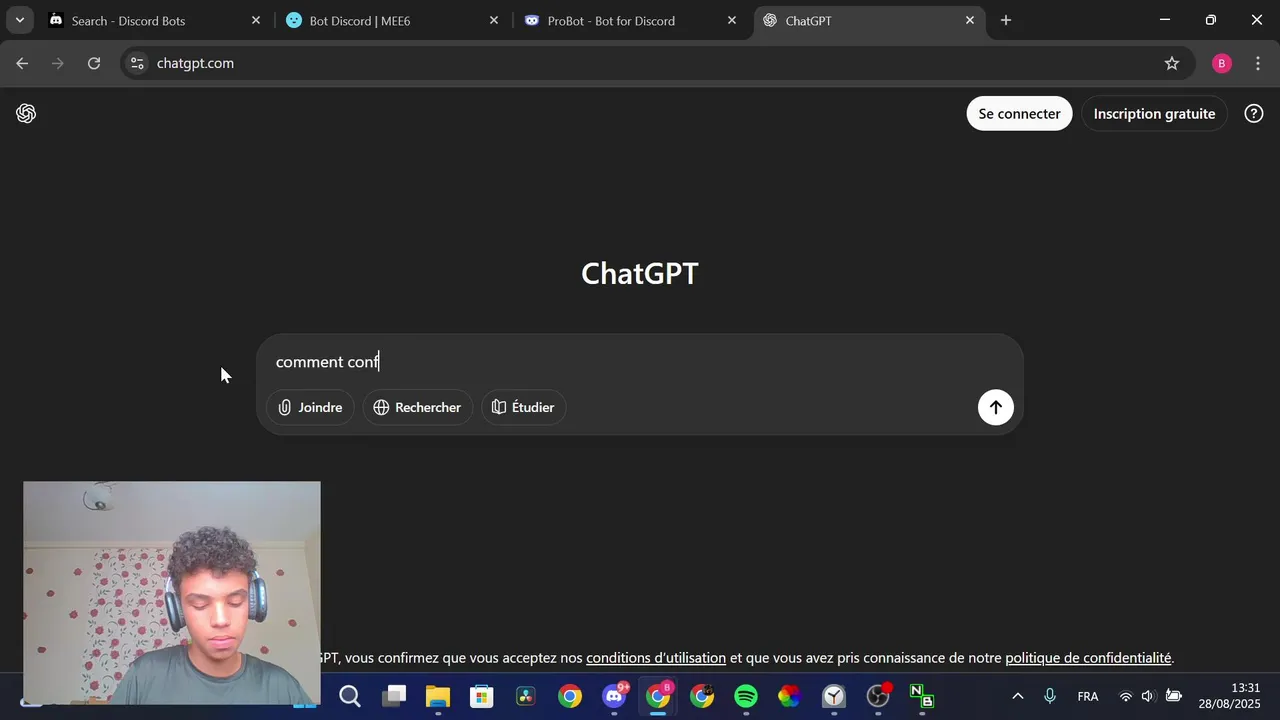
Task: Show hidden system tray icons
Action: [x=1018, y=696]
